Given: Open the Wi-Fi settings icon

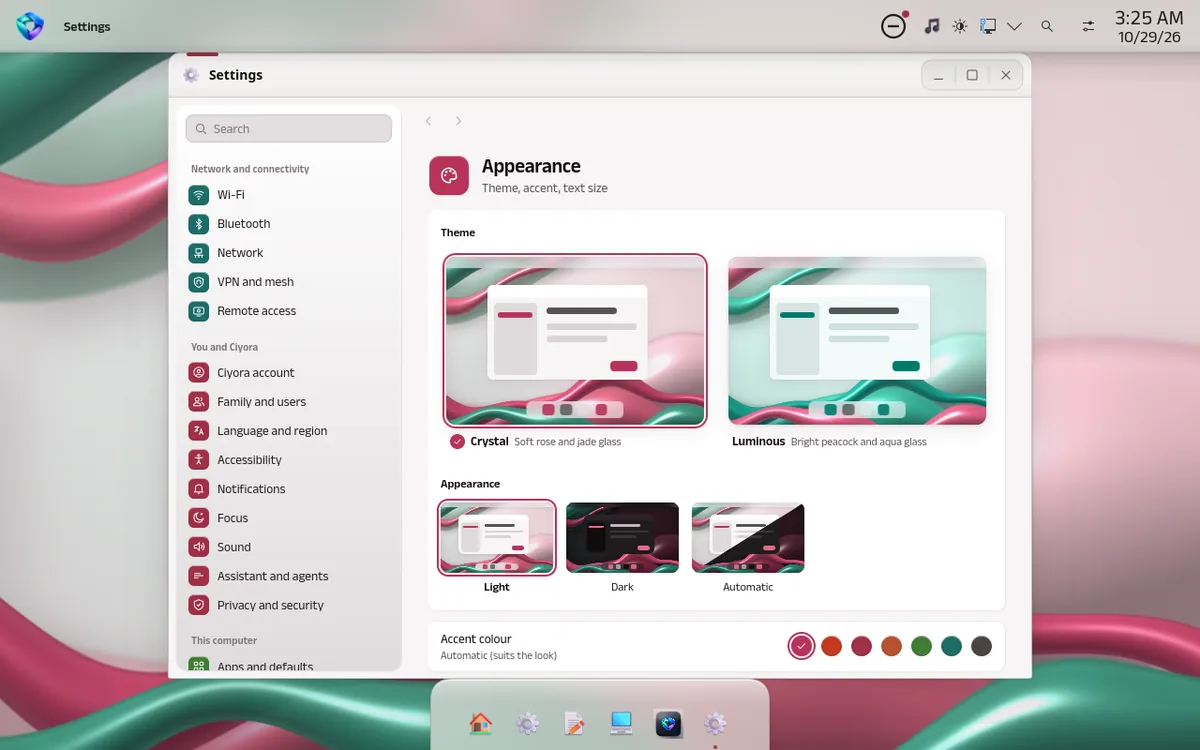Looking at the screenshot, I should (199, 195).
